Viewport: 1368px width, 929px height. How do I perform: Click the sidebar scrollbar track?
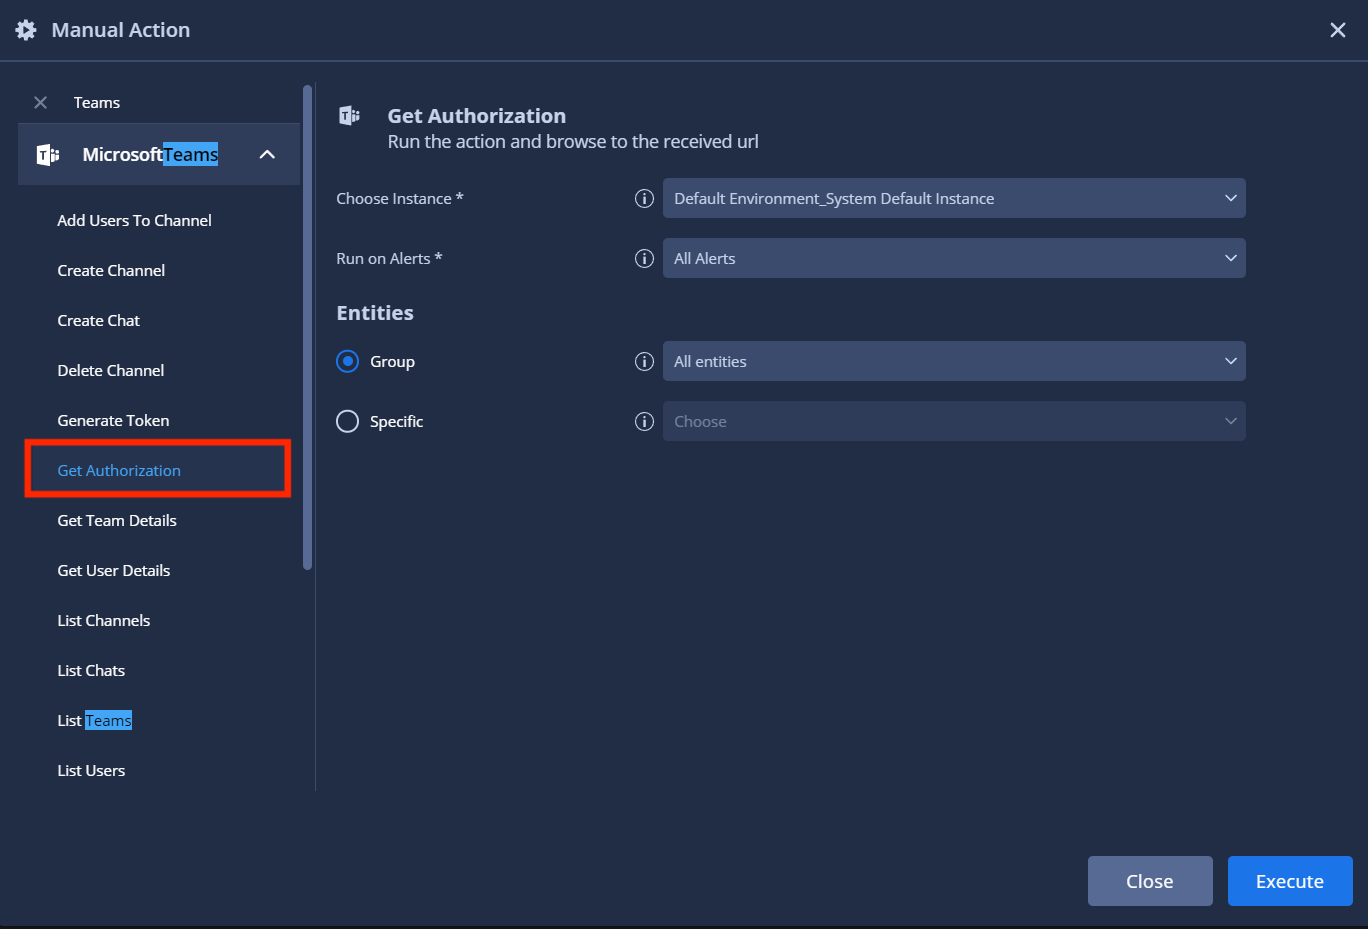[x=306, y=650]
